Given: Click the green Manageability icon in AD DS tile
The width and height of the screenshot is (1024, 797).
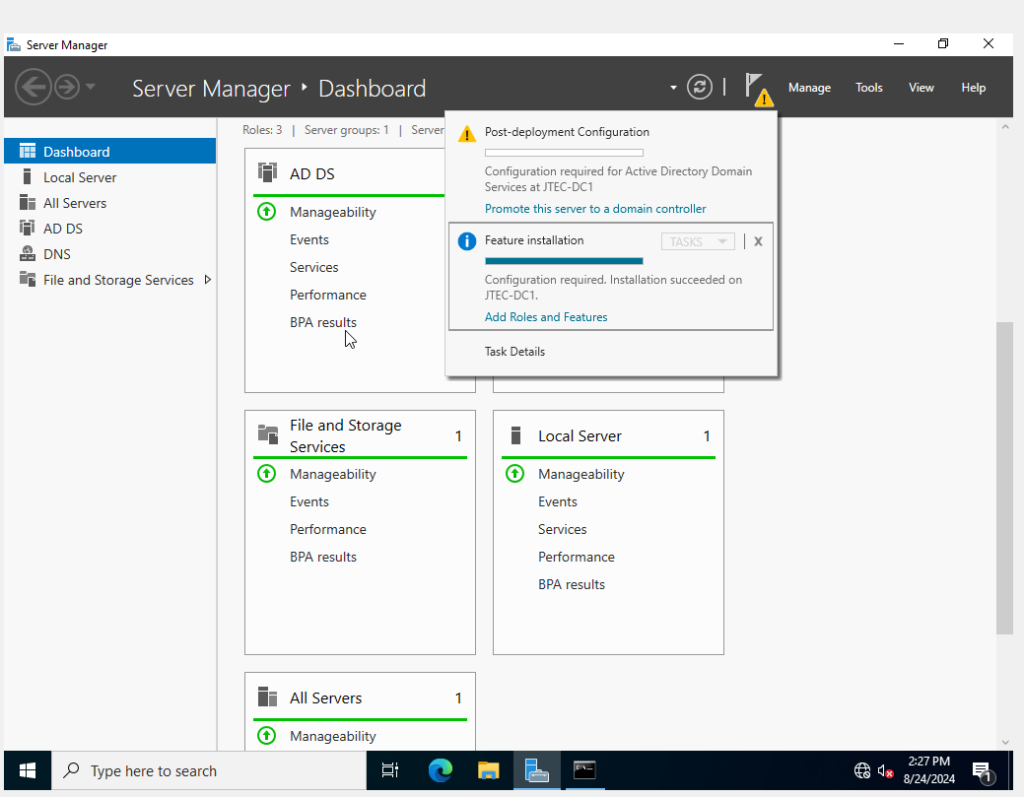Looking at the screenshot, I should (266, 212).
